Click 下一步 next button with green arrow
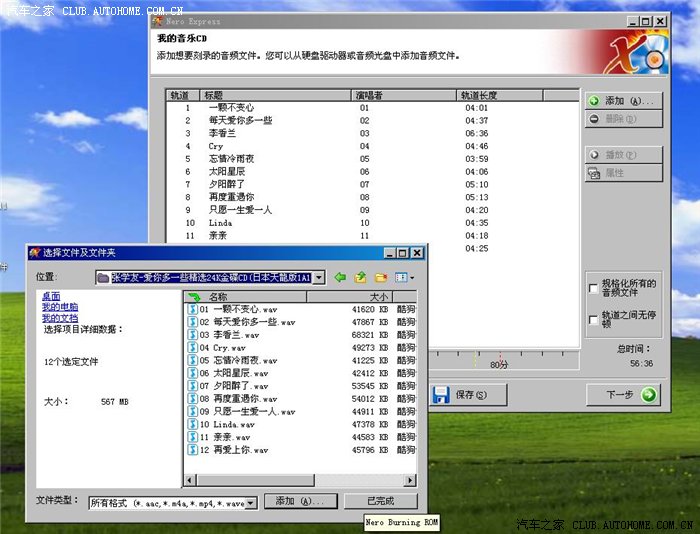This screenshot has width=700, height=534. coord(622,395)
